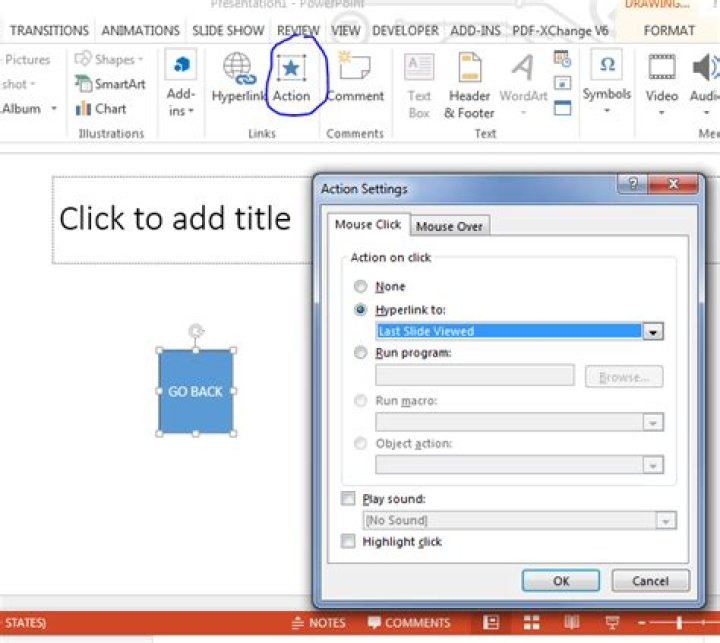Confirm with the OK button
720x643 pixels.
click(561, 581)
